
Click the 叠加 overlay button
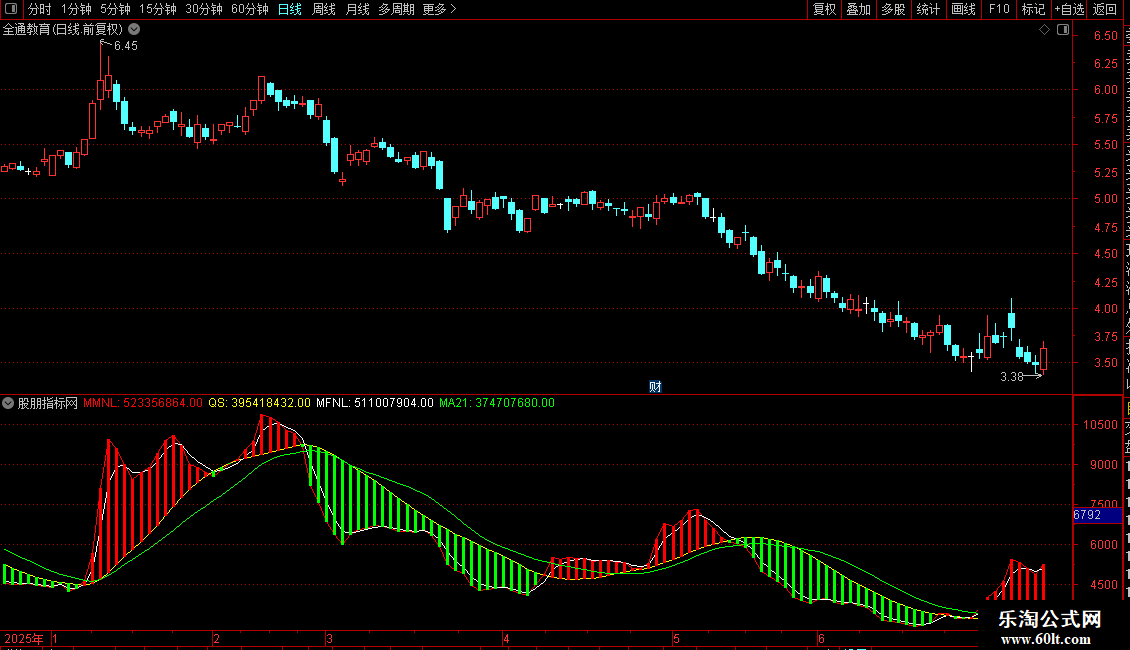point(858,9)
